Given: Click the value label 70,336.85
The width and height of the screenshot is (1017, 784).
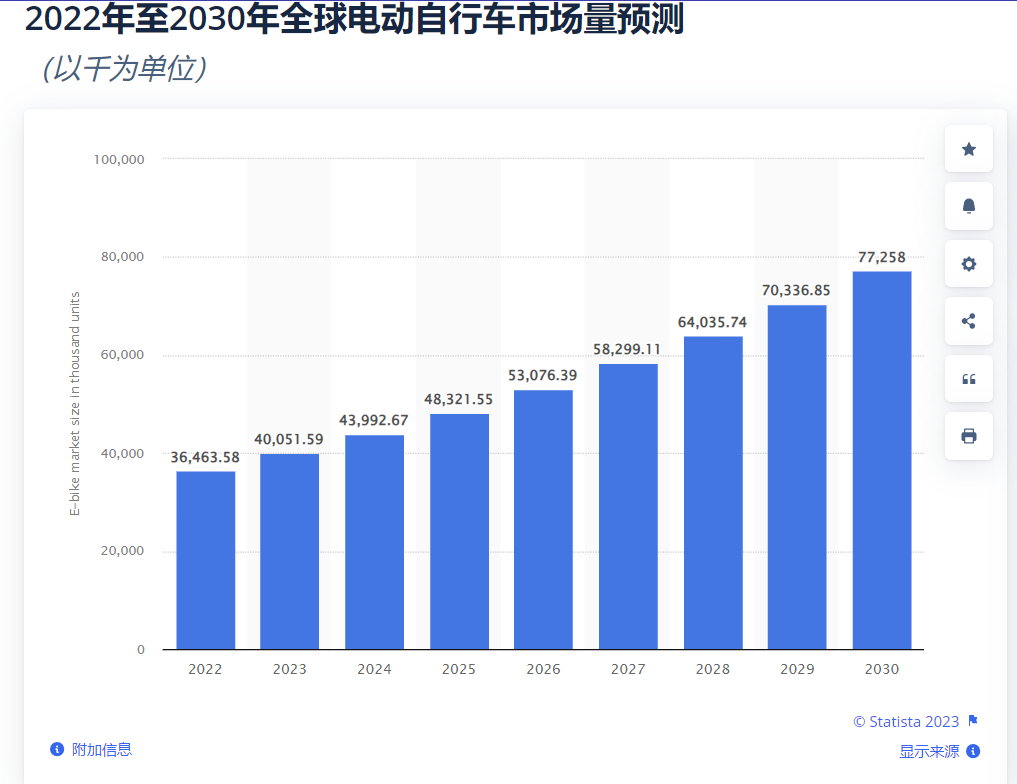Looking at the screenshot, I should 796,291.
